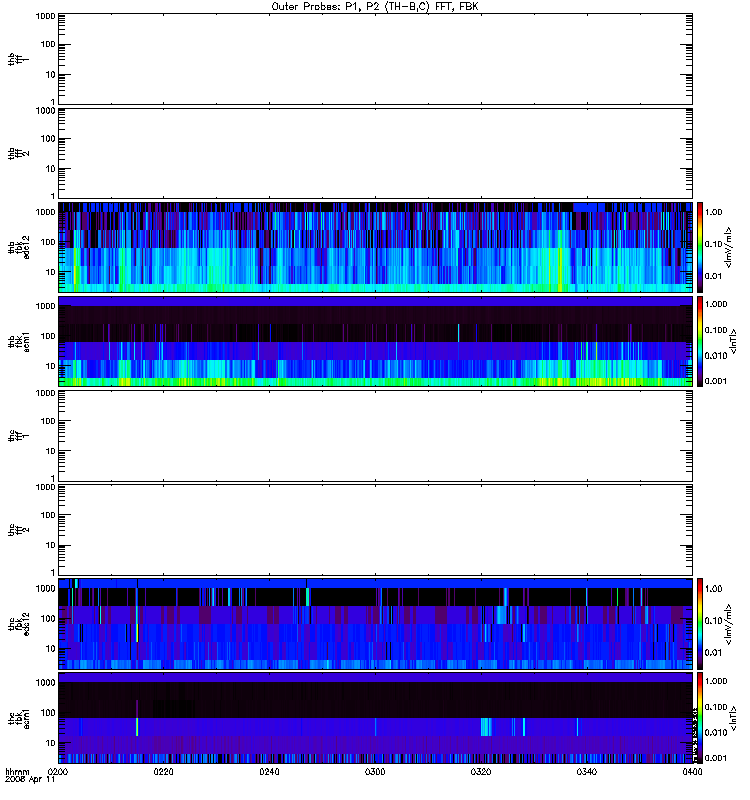Click the 1000 y-axis tick of thc fbk scm1
This screenshot has width=750, height=800.
click(46, 683)
